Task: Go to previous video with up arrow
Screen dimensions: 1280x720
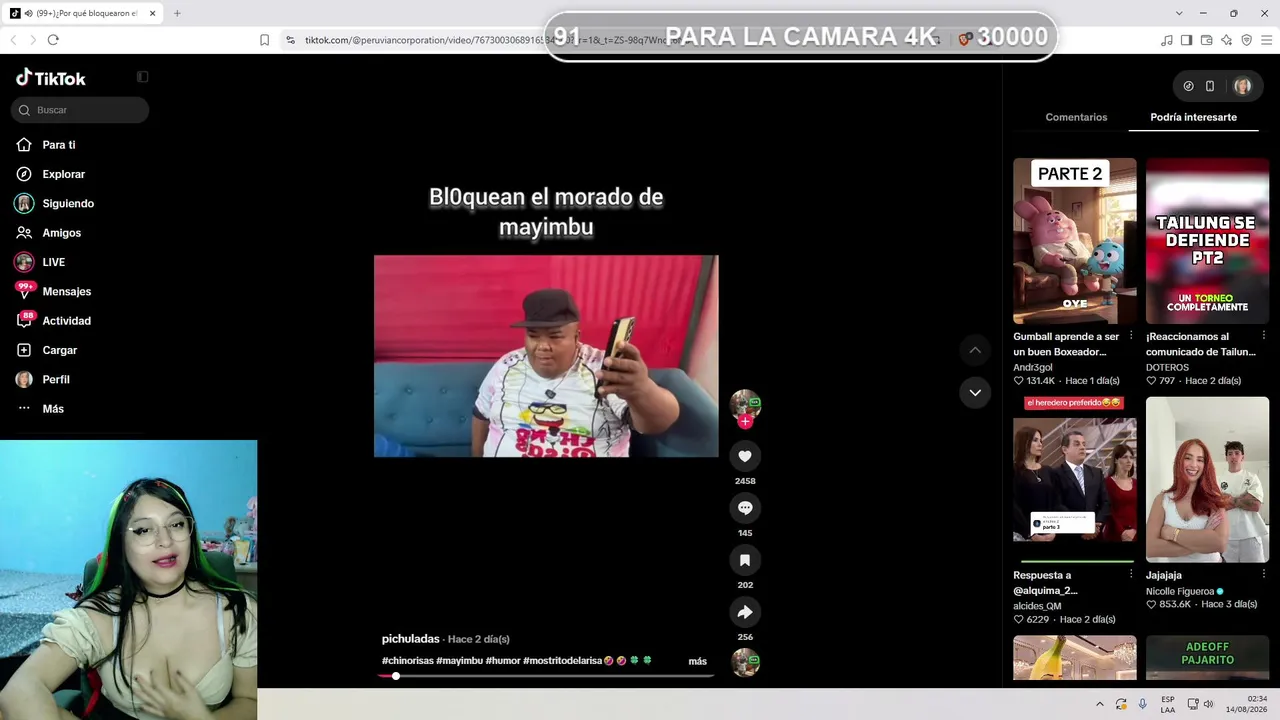Action: (x=975, y=350)
